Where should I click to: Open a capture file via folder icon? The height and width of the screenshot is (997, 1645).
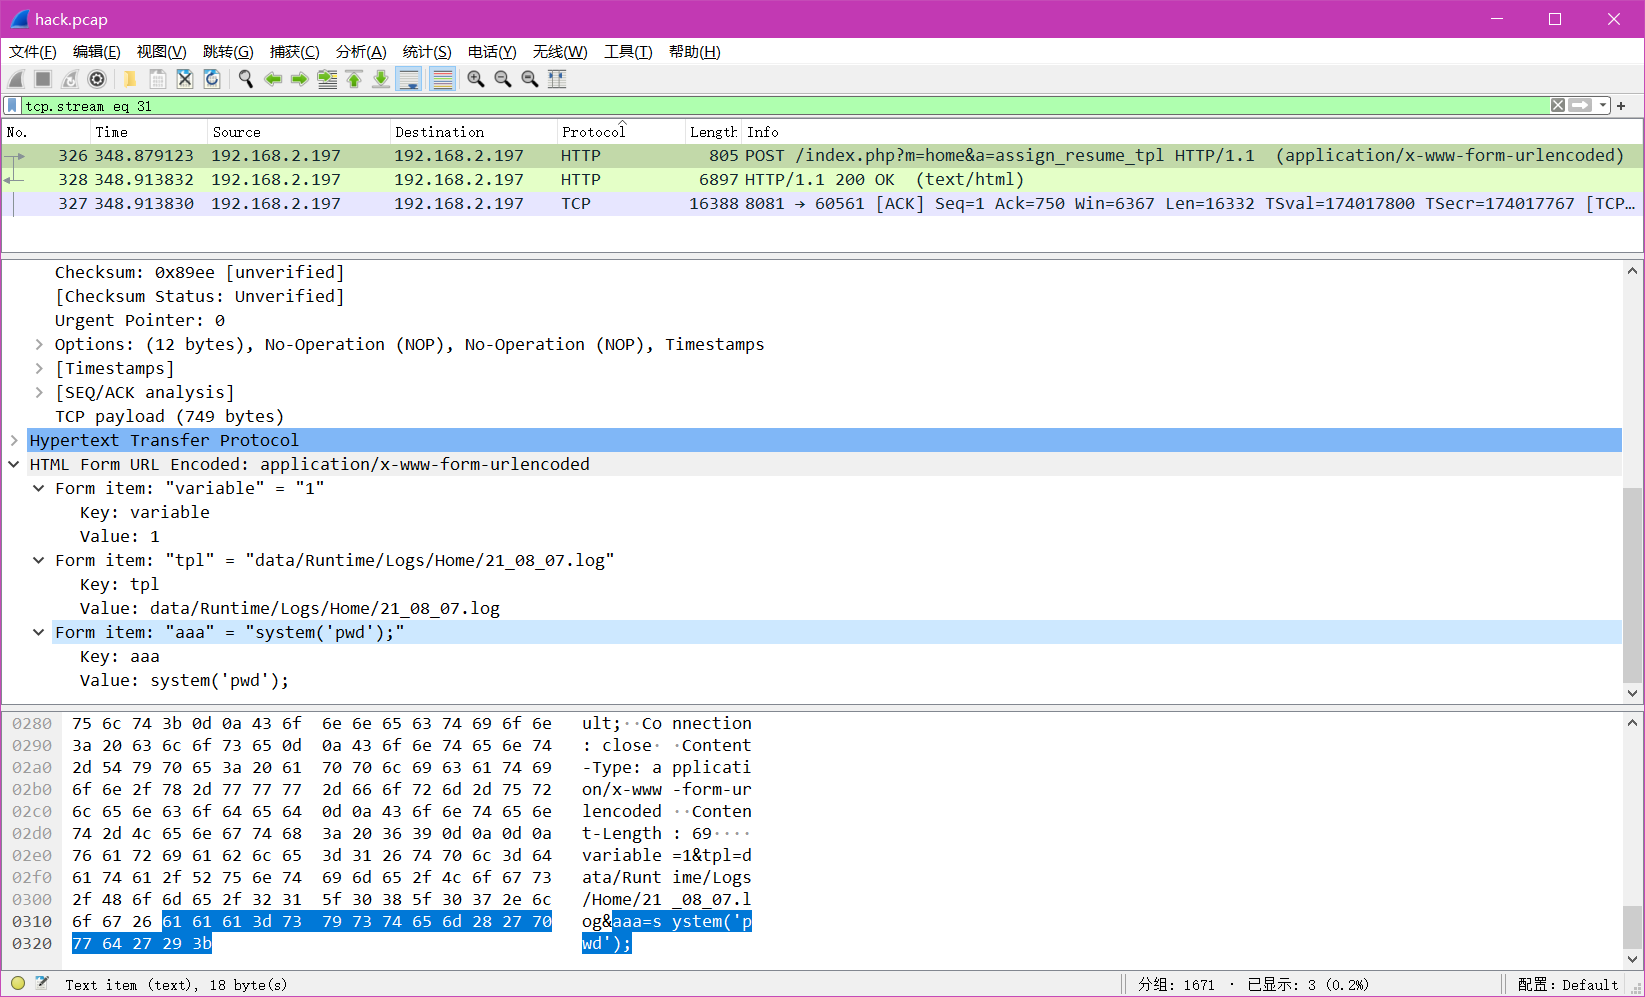coord(130,79)
